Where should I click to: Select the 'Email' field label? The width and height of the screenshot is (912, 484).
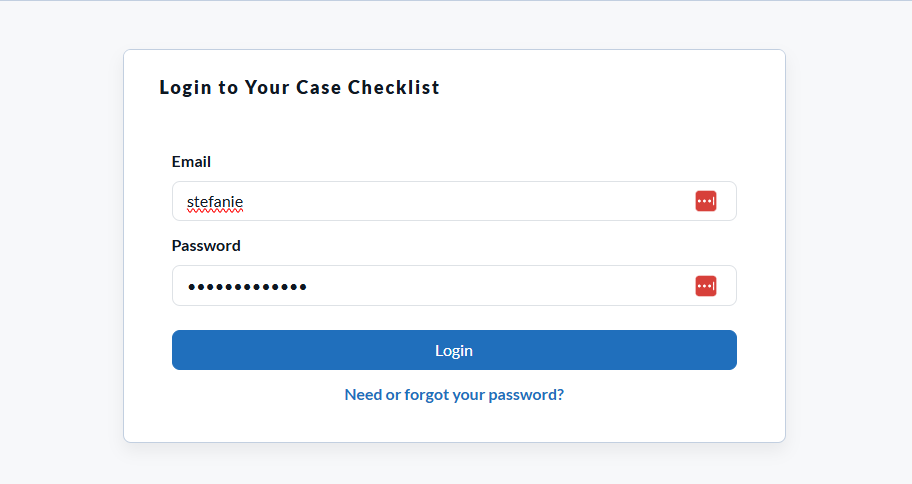[x=191, y=162]
